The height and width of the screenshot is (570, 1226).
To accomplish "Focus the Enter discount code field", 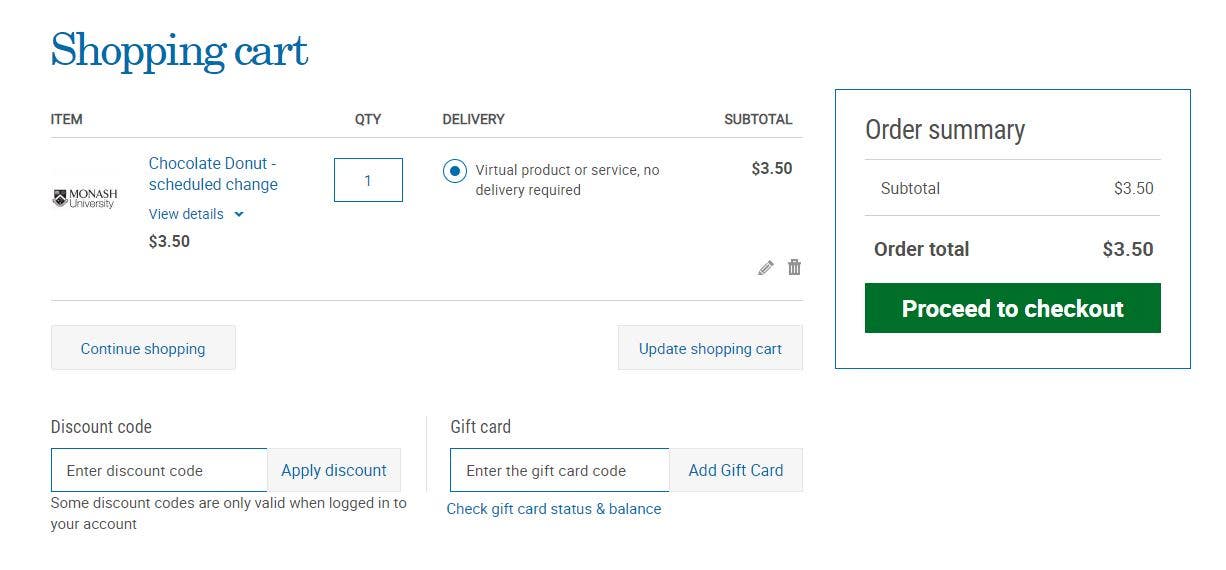I will coord(159,470).
